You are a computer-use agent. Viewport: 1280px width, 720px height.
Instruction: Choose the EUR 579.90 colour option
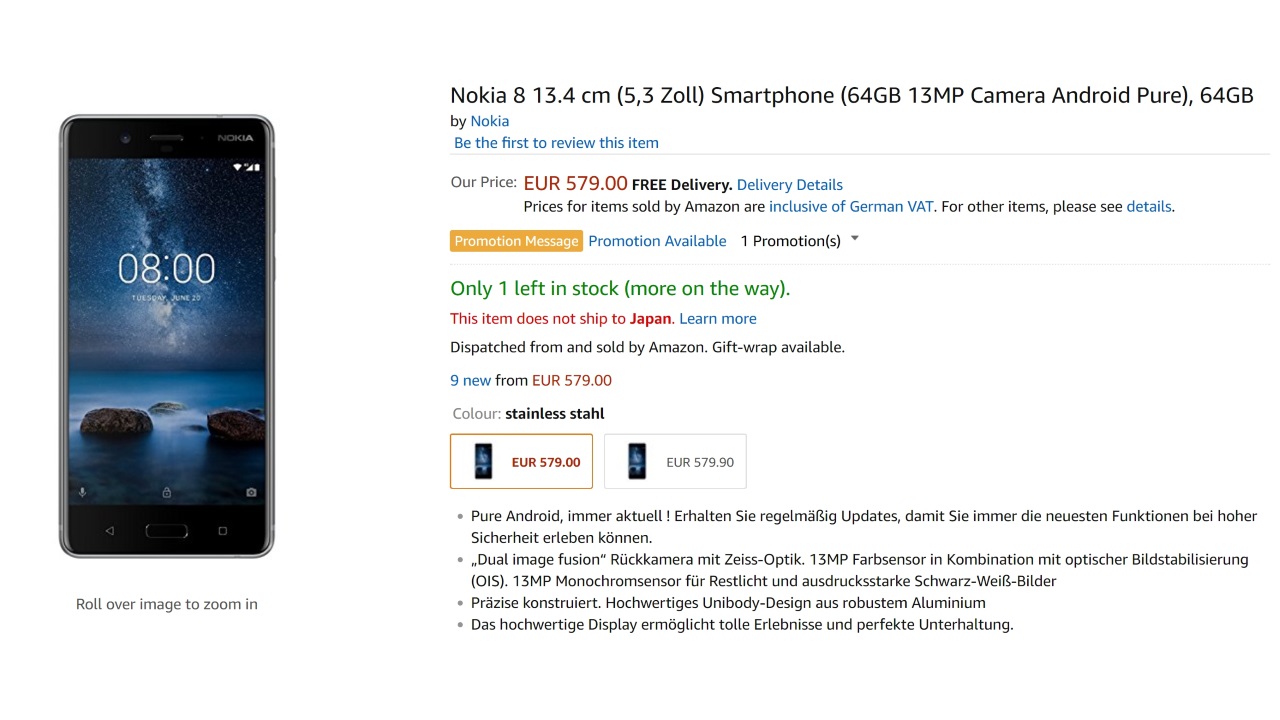pyautogui.click(x=675, y=461)
